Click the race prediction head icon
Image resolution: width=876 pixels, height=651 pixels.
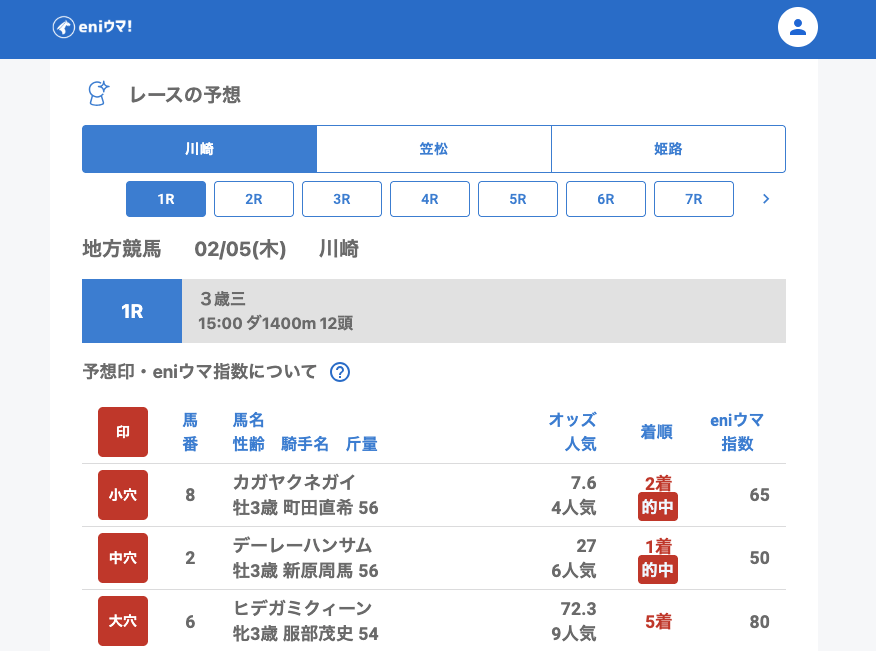click(98, 94)
